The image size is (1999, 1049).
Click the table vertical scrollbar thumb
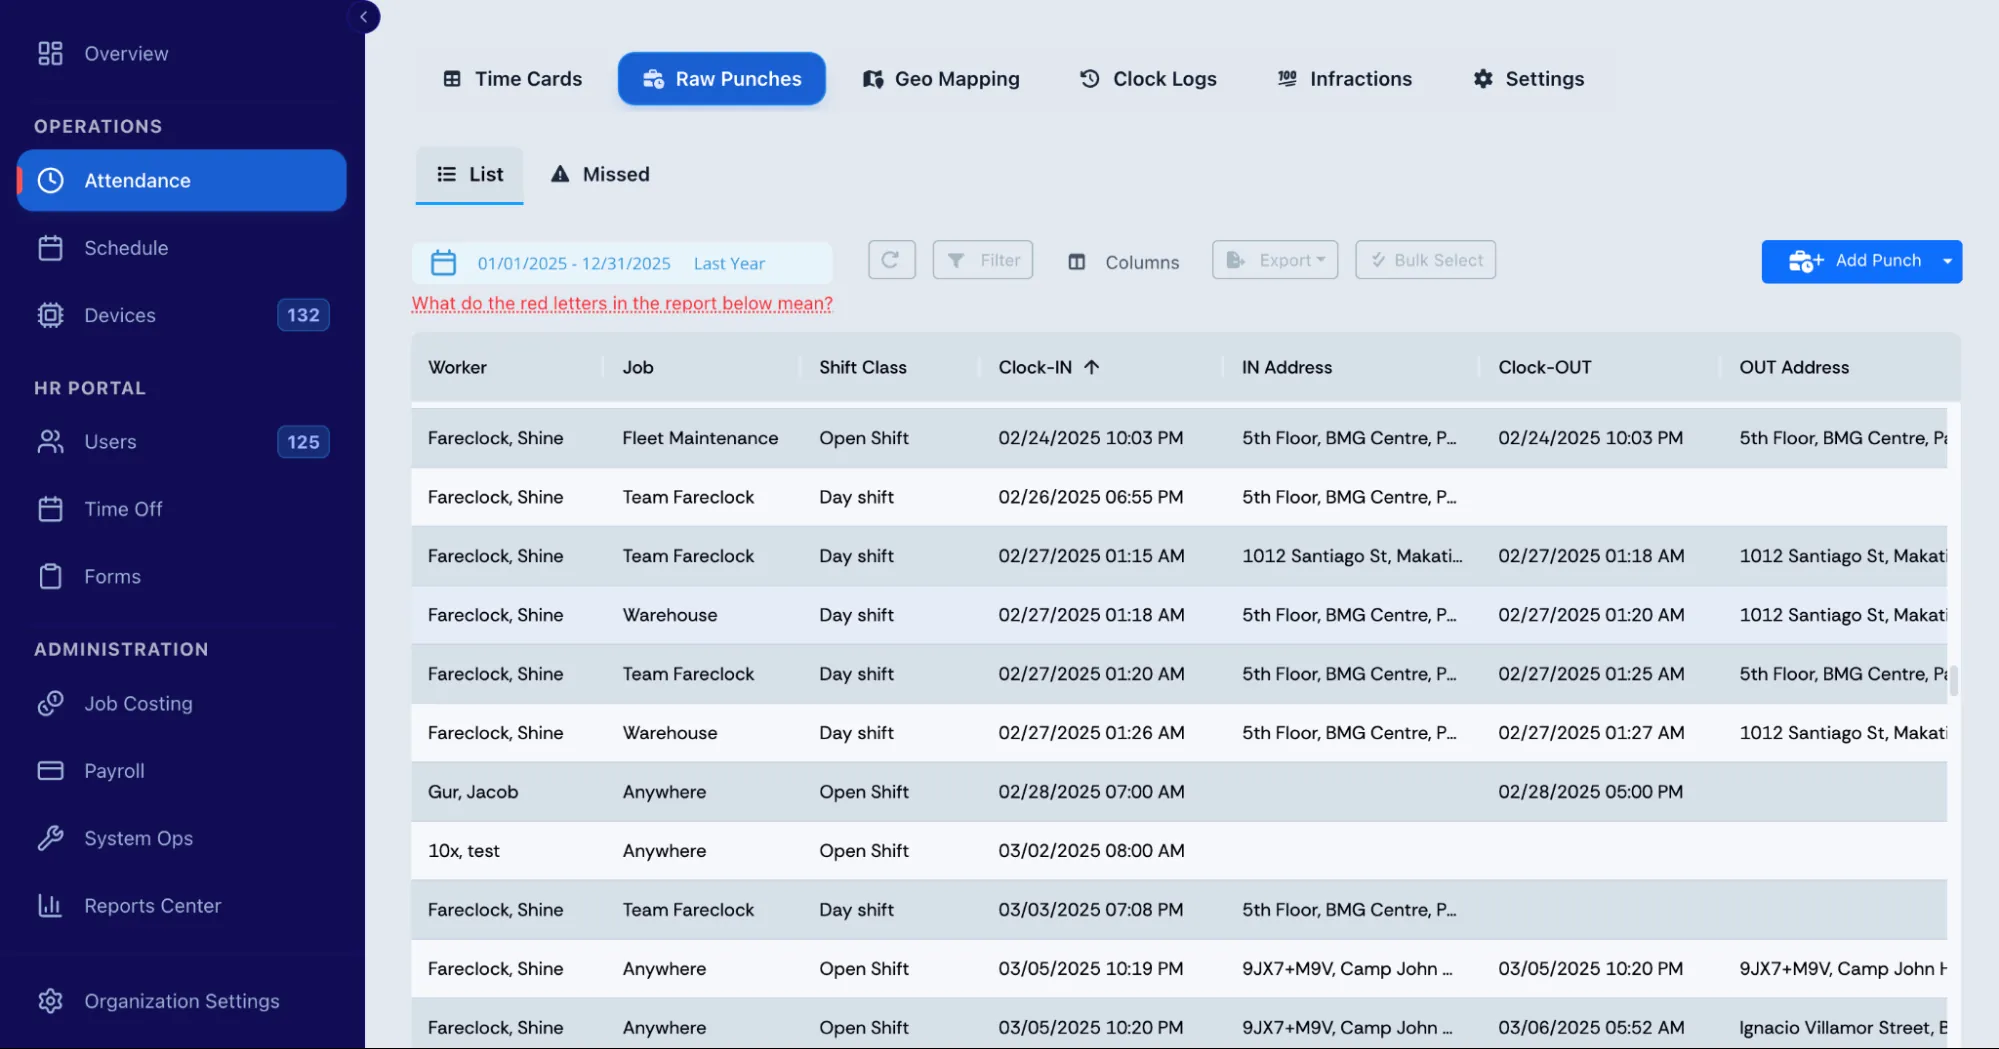click(1953, 681)
